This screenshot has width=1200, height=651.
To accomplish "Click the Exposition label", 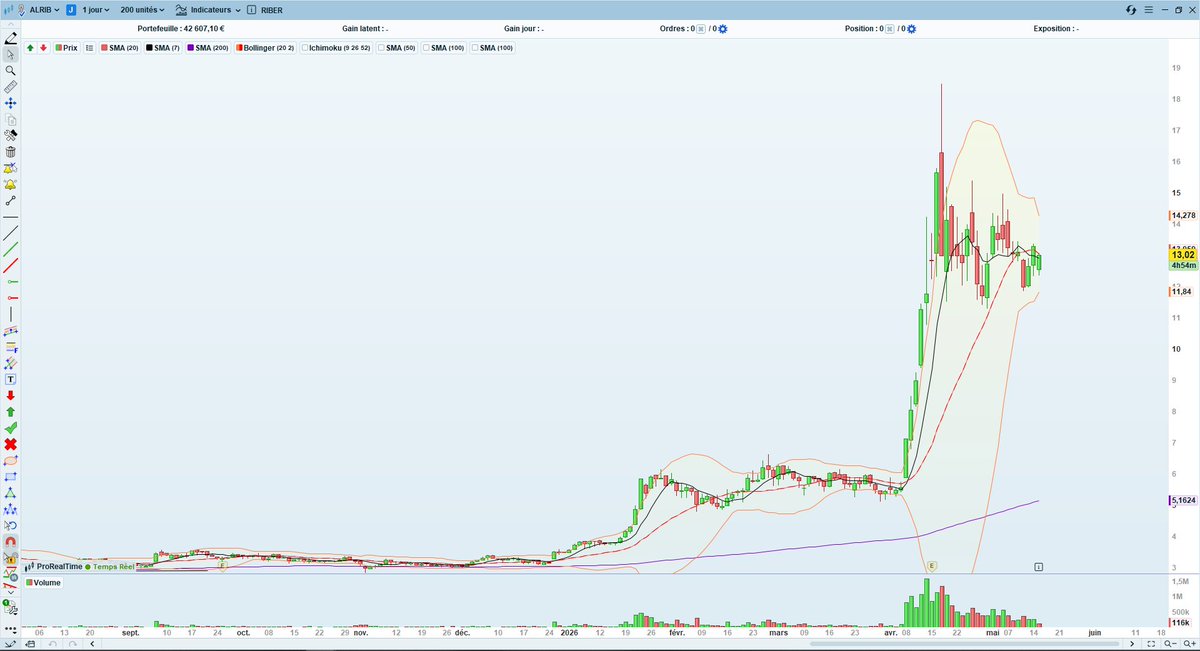I will tap(1056, 29).
